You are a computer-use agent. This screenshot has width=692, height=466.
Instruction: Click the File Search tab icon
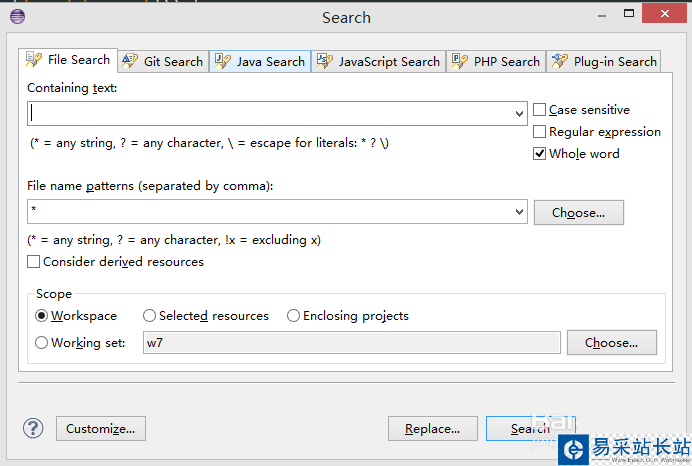click(34, 60)
